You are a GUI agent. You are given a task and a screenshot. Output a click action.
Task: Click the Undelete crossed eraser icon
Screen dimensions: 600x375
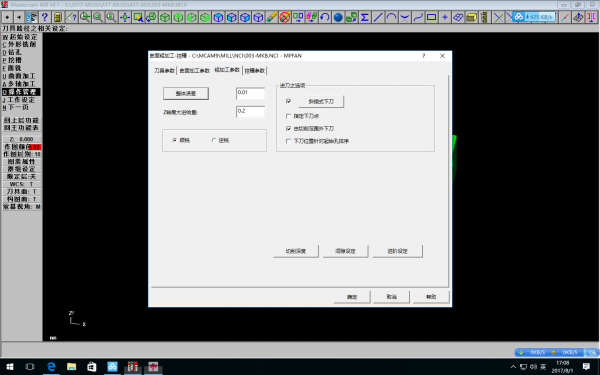tap(285, 17)
